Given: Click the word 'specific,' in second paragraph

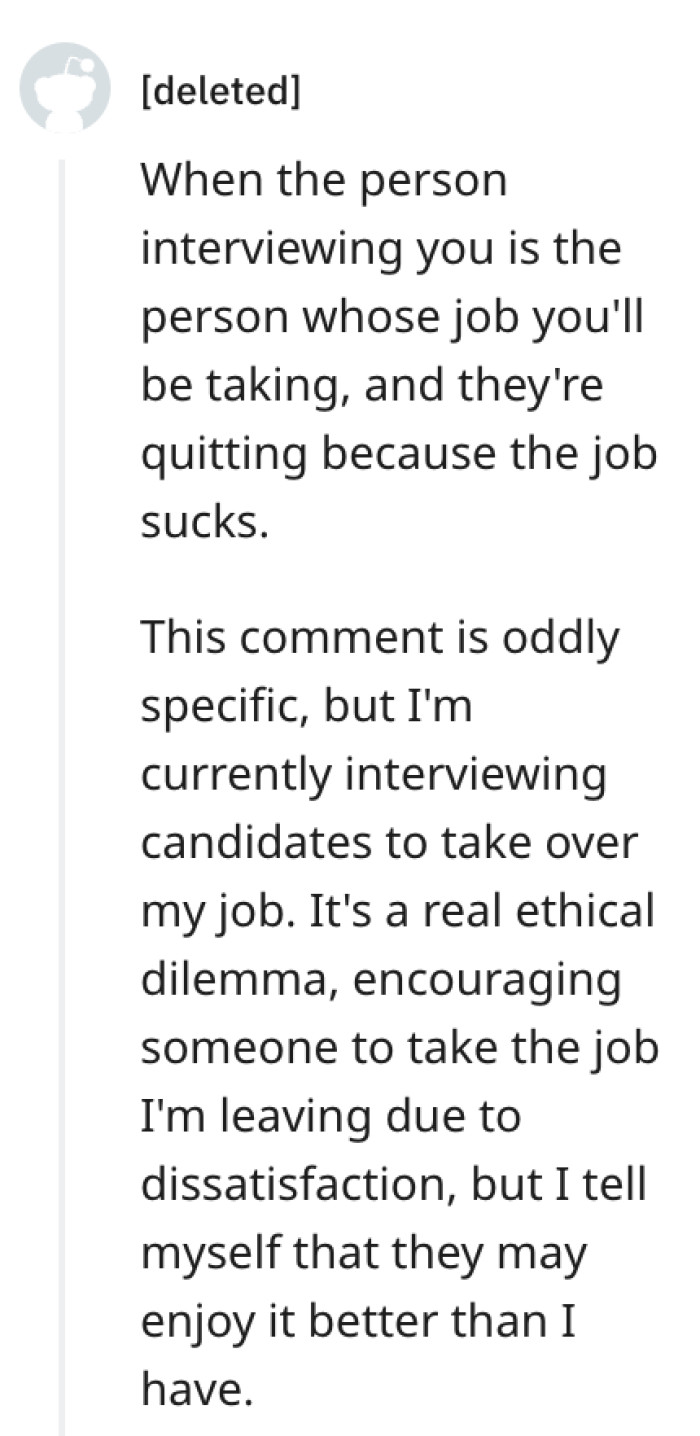Looking at the screenshot, I should [225, 708].
